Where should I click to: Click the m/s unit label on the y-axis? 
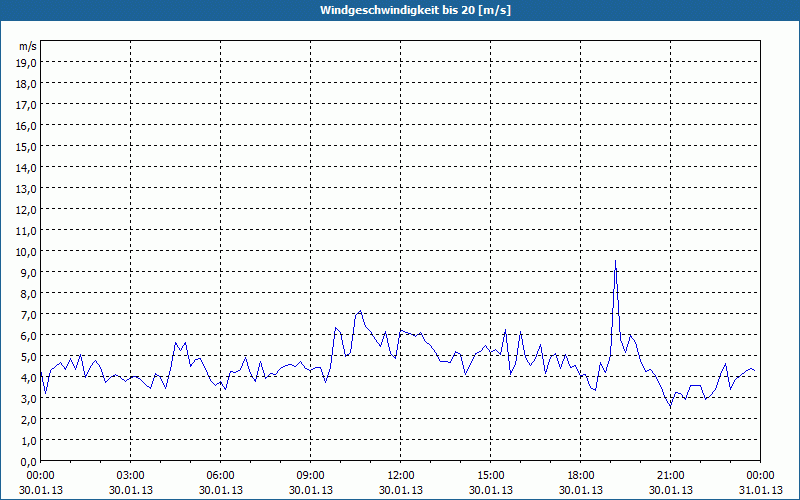[x=28, y=46]
